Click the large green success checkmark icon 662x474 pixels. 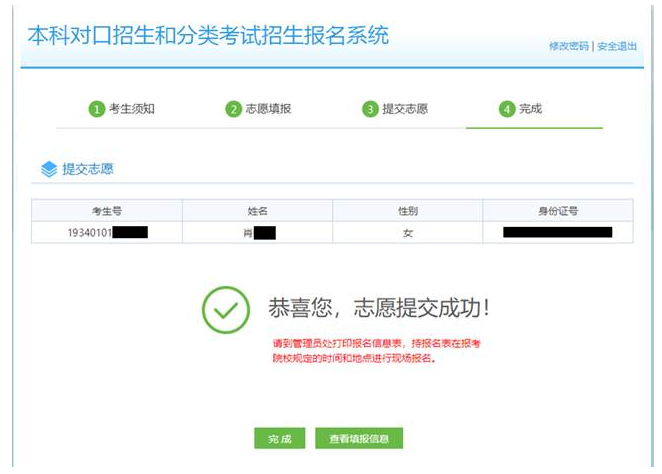pyautogui.click(x=225, y=309)
